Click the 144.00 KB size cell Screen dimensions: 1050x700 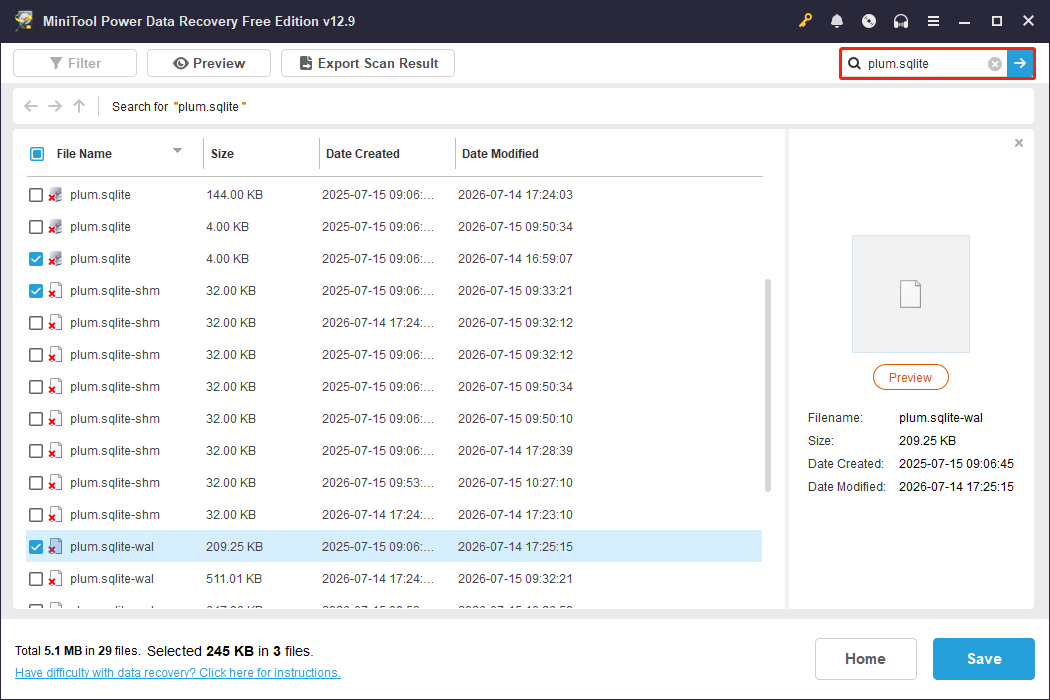tap(234, 195)
